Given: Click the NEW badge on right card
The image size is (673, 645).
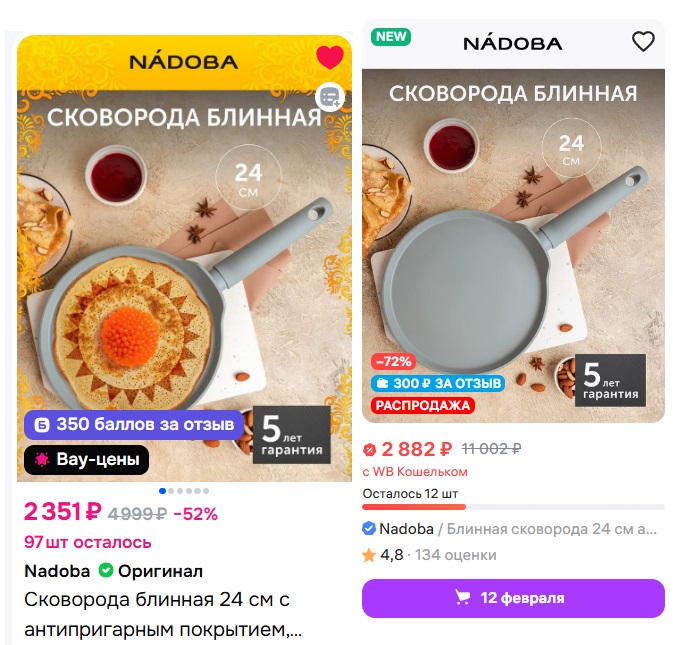Looking at the screenshot, I should [391, 36].
